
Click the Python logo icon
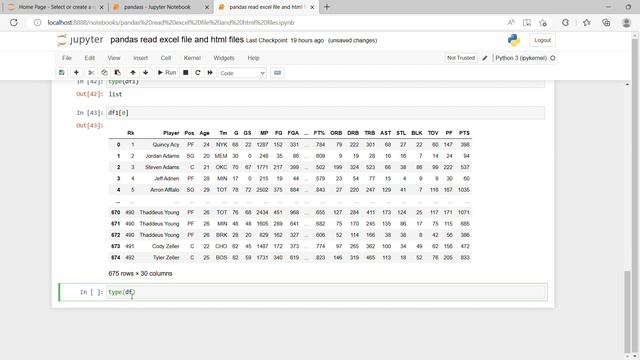coord(514,40)
